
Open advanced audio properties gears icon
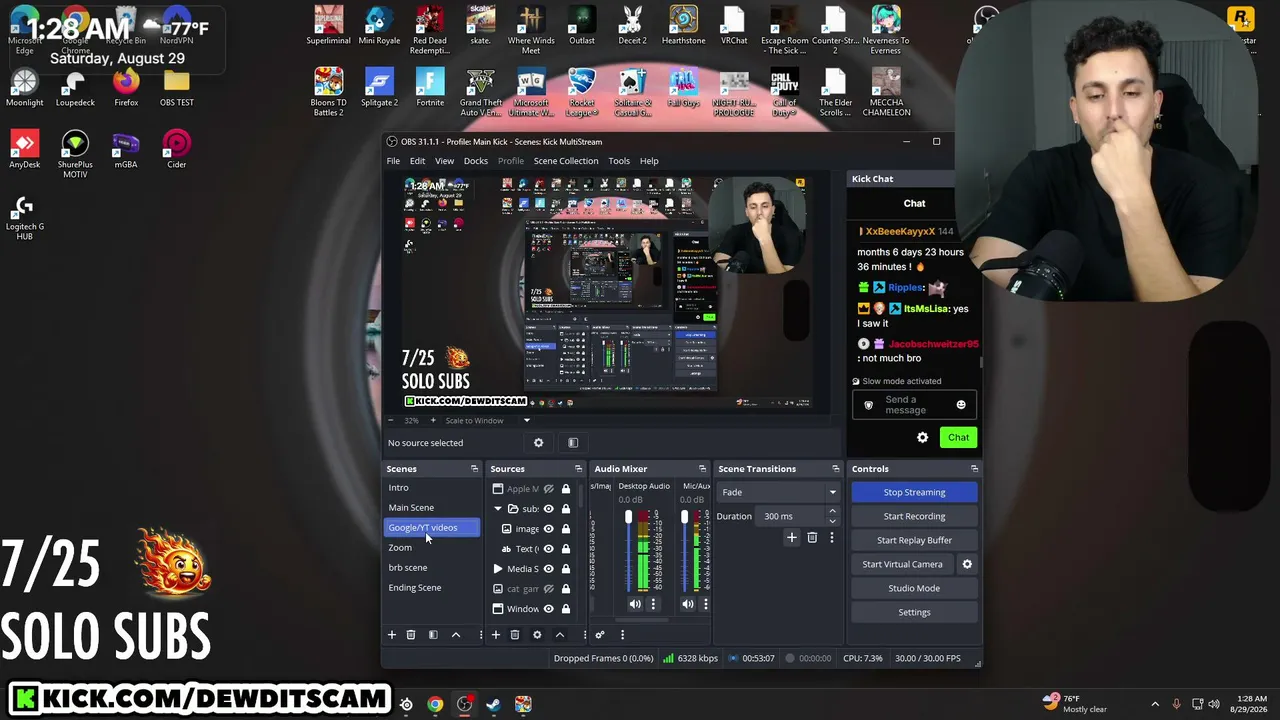[600, 635]
